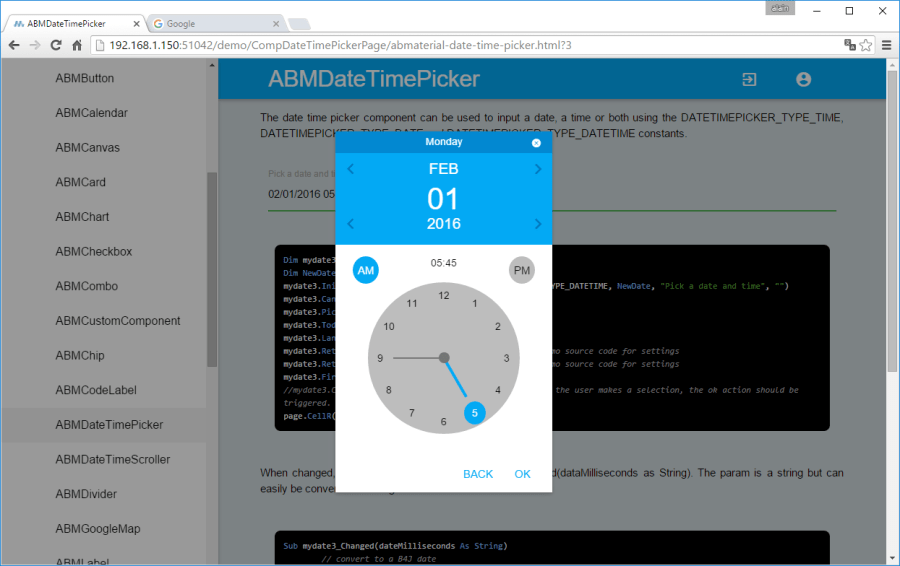Click displayed time 05:45 in picker
Screen dimensions: 900x566
click(x=444, y=263)
